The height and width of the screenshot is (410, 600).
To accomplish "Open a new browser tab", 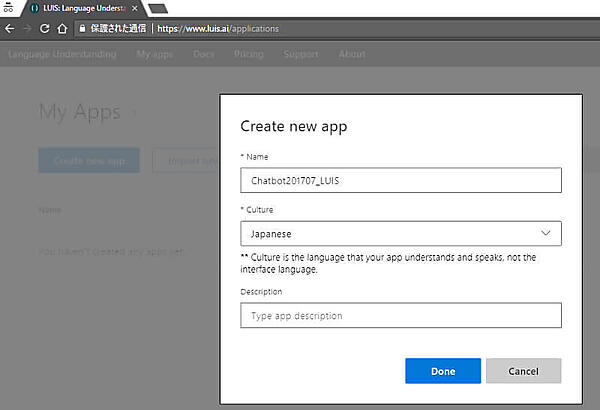I will (158, 8).
